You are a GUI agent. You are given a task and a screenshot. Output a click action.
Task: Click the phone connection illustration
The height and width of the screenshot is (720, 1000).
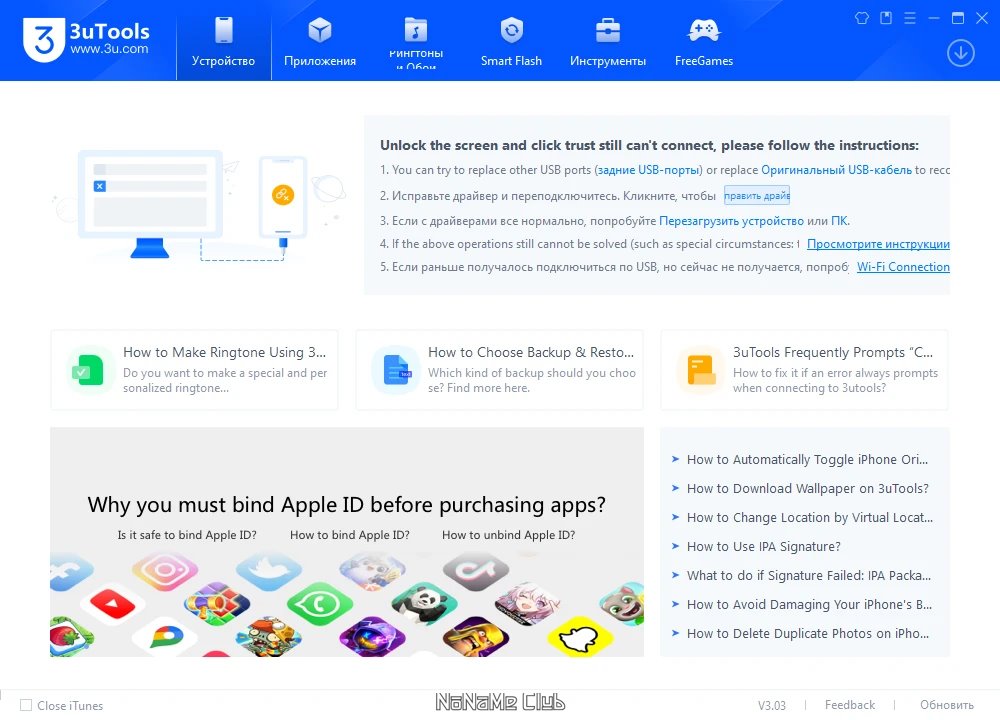[x=199, y=205]
